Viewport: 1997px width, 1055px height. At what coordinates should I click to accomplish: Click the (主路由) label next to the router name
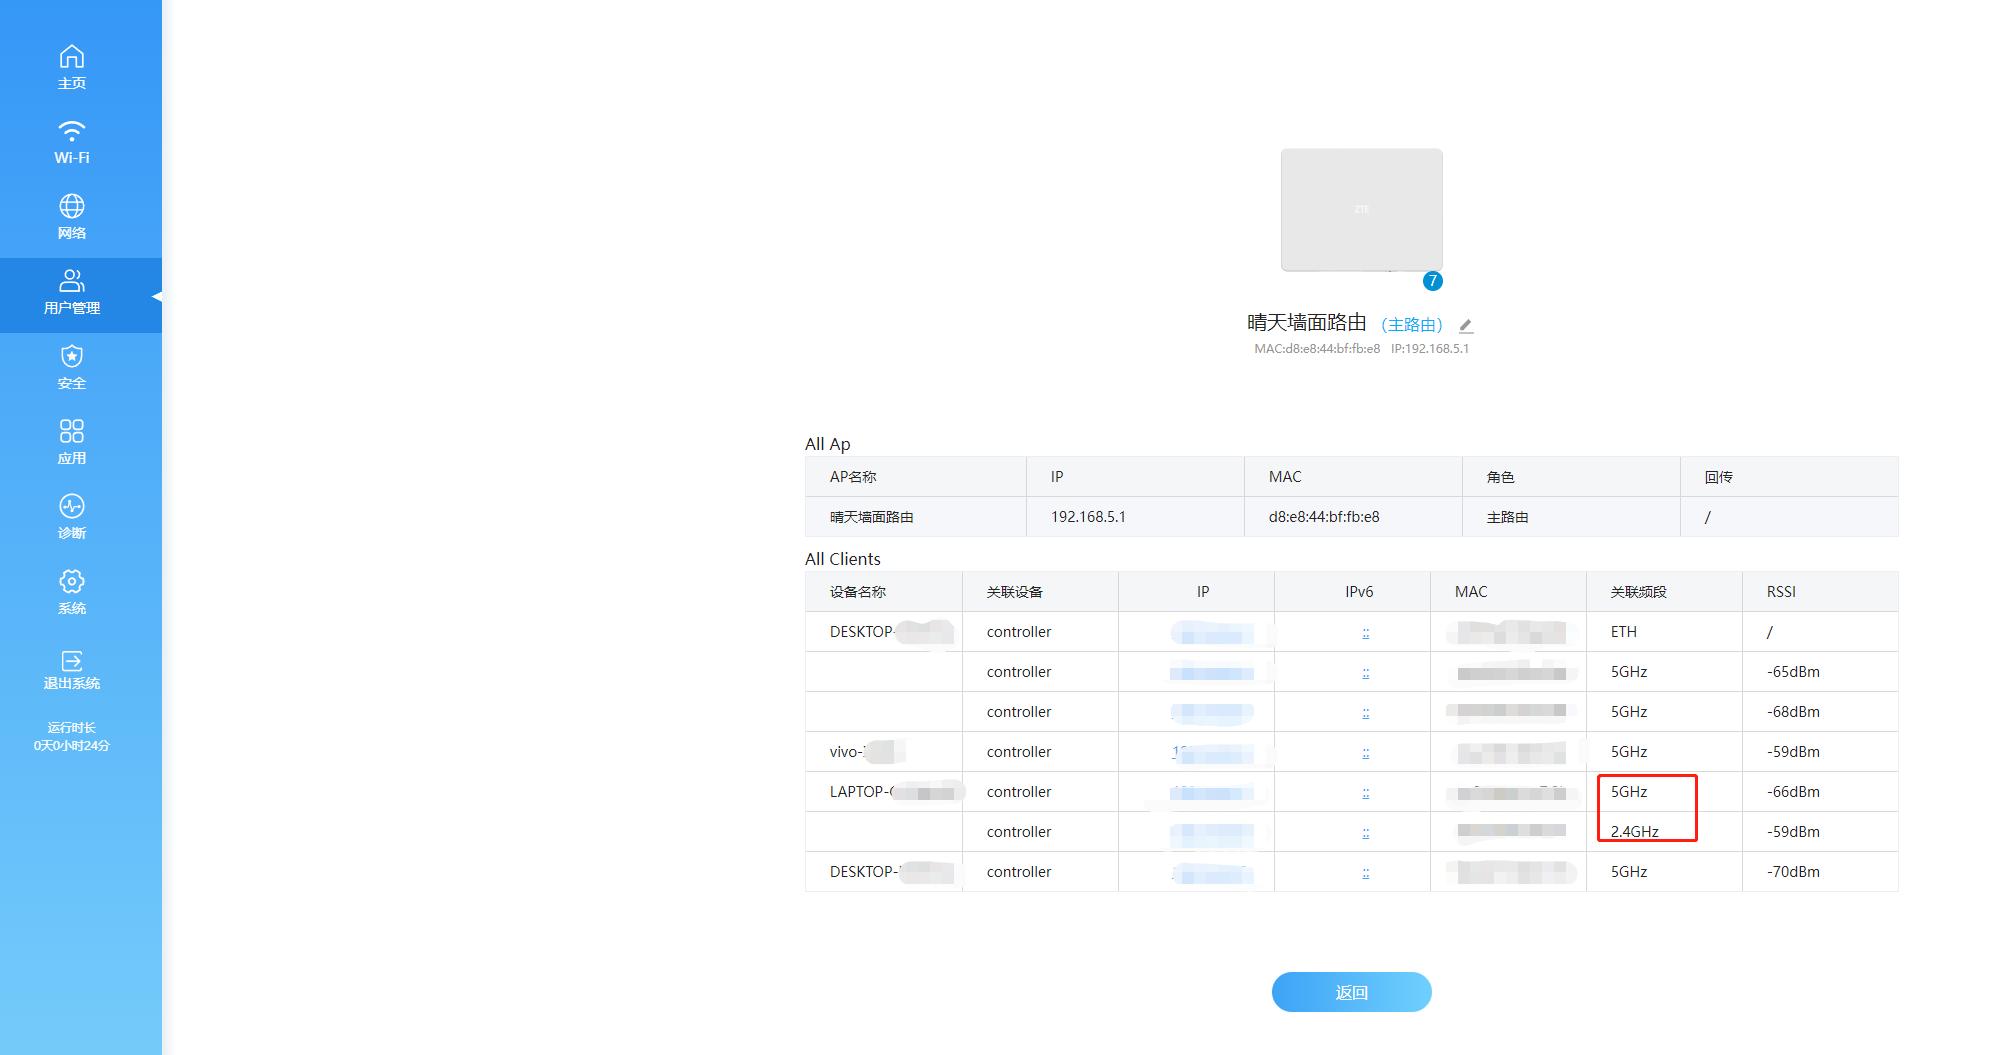[1412, 323]
